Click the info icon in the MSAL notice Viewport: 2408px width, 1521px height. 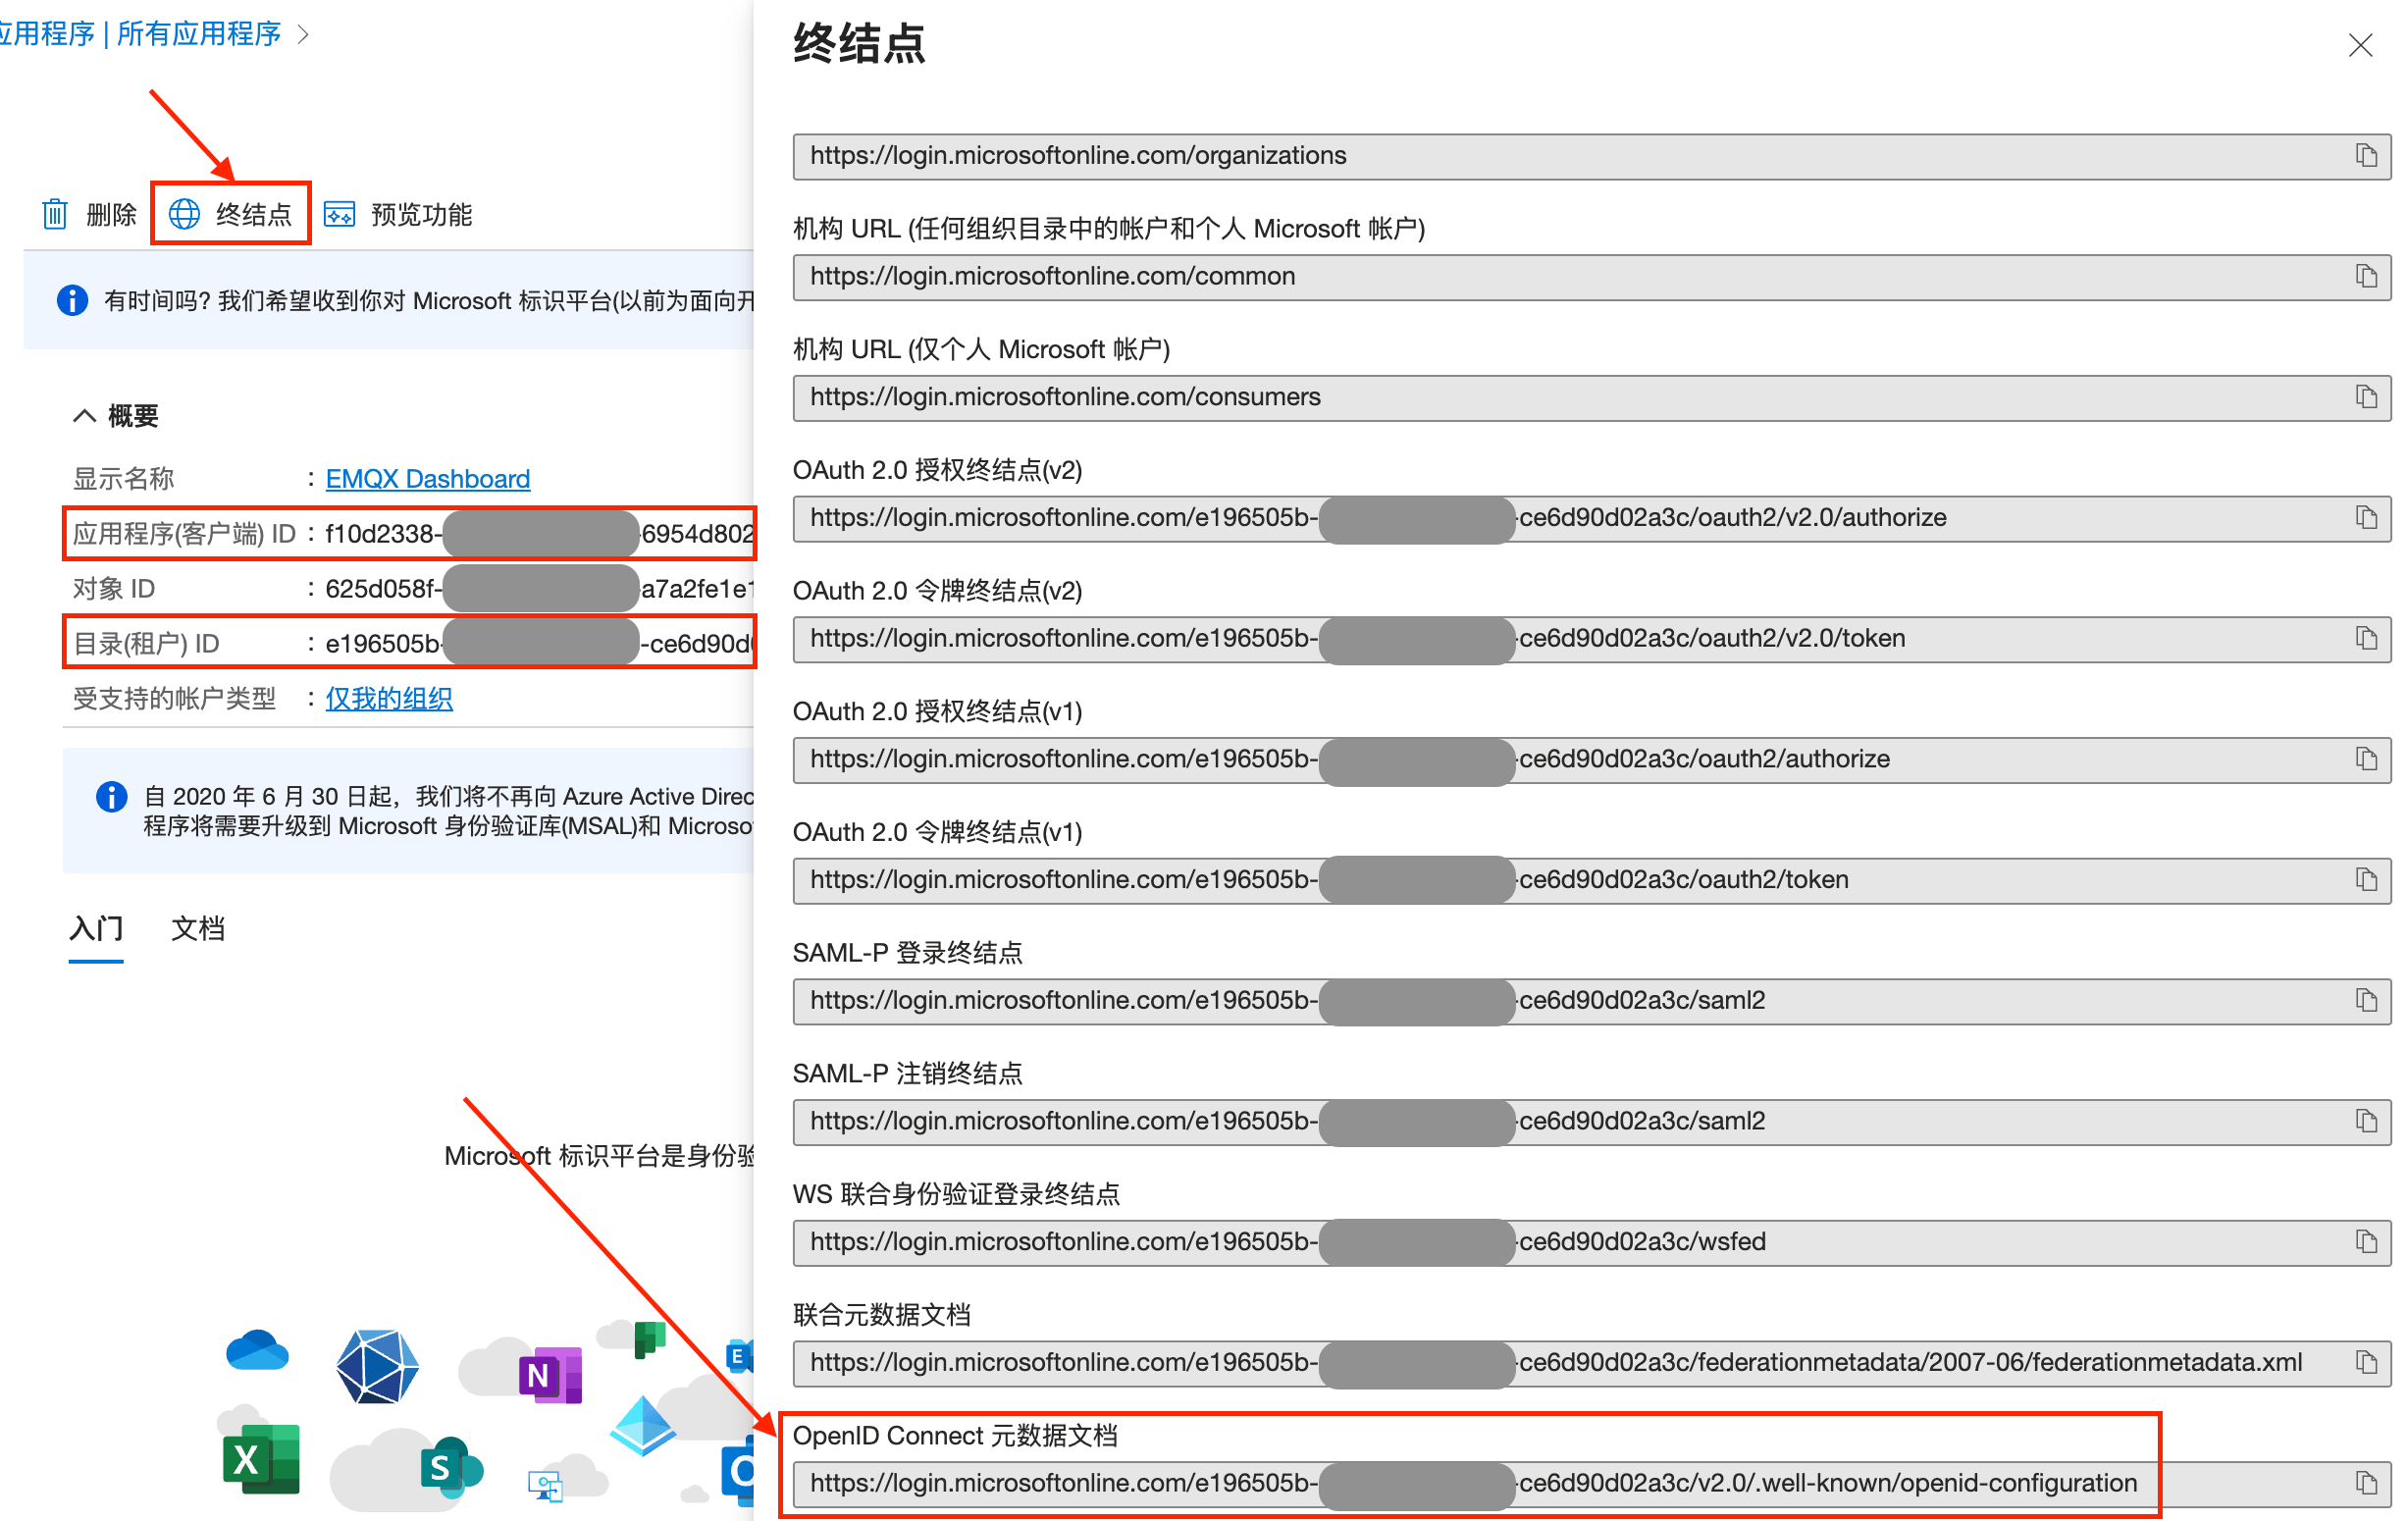[111, 796]
